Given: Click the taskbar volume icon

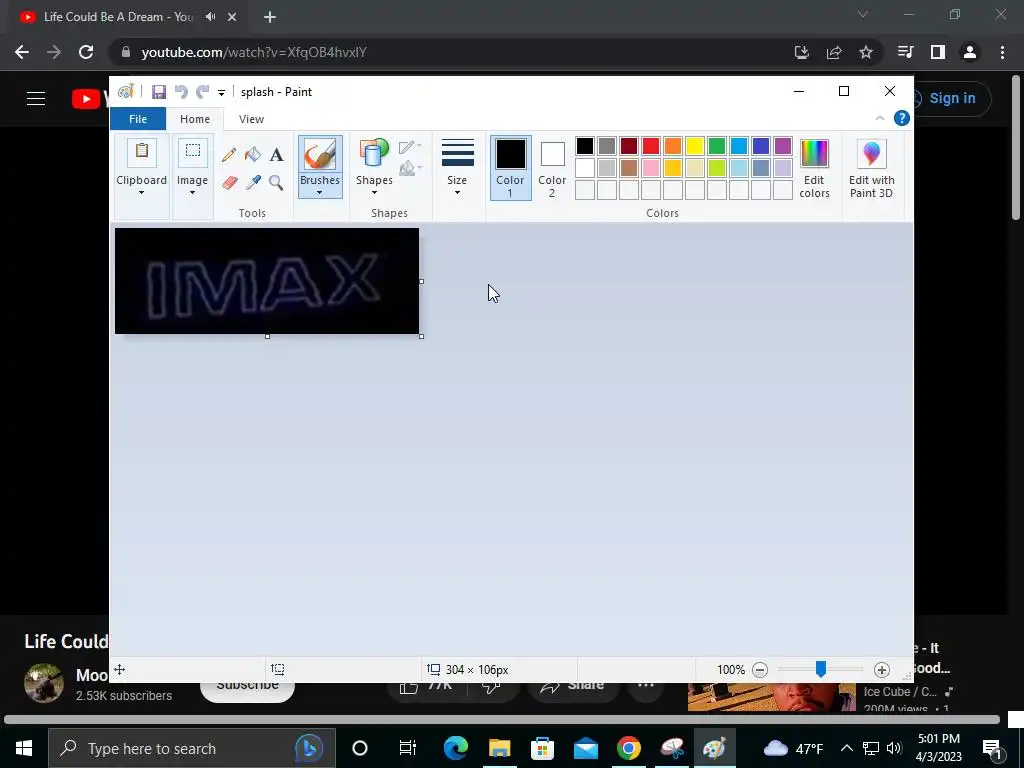Looking at the screenshot, I should [895, 748].
